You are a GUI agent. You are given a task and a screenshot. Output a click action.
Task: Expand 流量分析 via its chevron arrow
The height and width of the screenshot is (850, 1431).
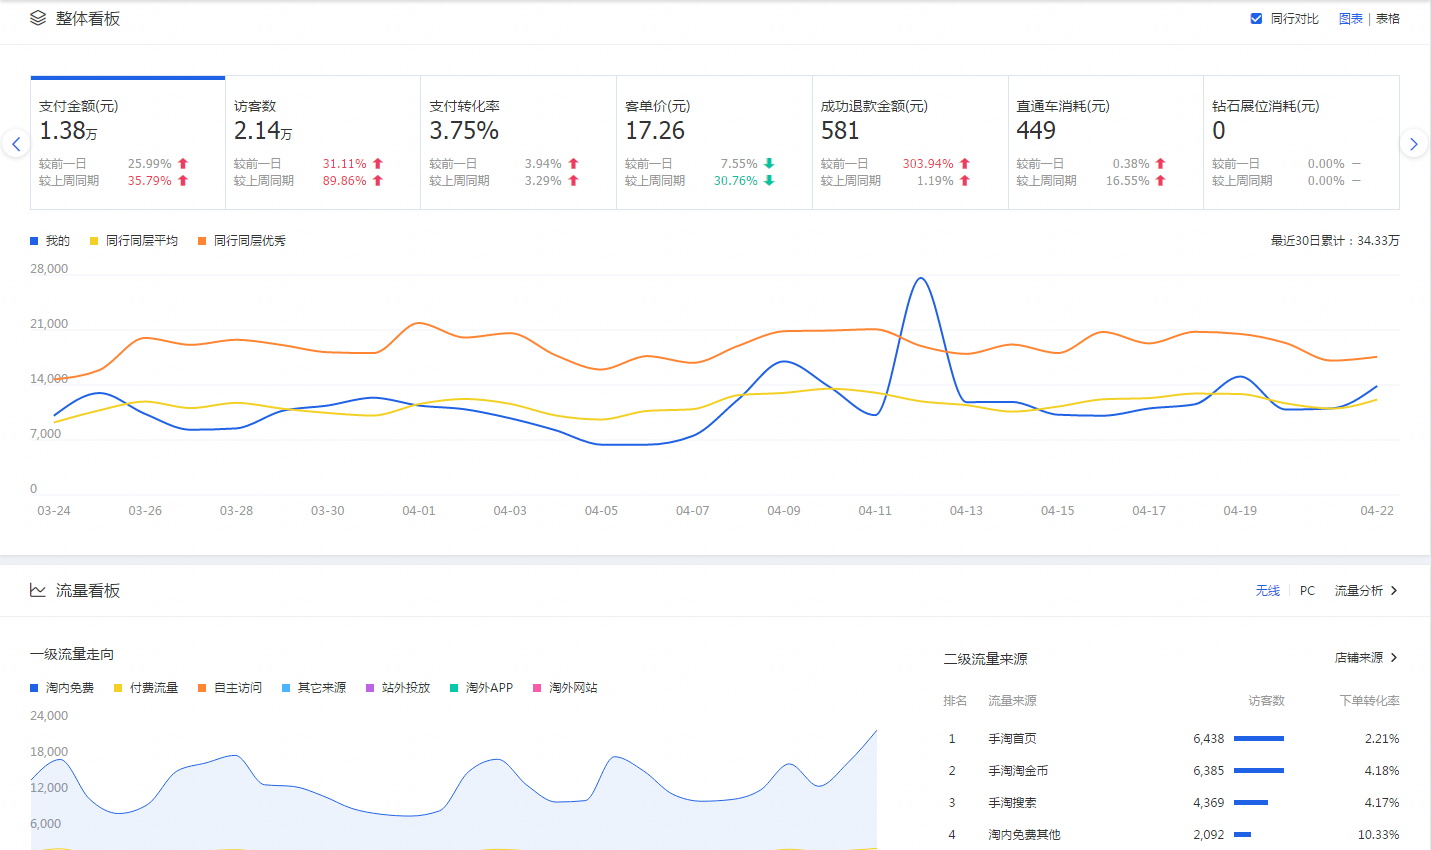pyautogui.click(x=1394, y=591)
